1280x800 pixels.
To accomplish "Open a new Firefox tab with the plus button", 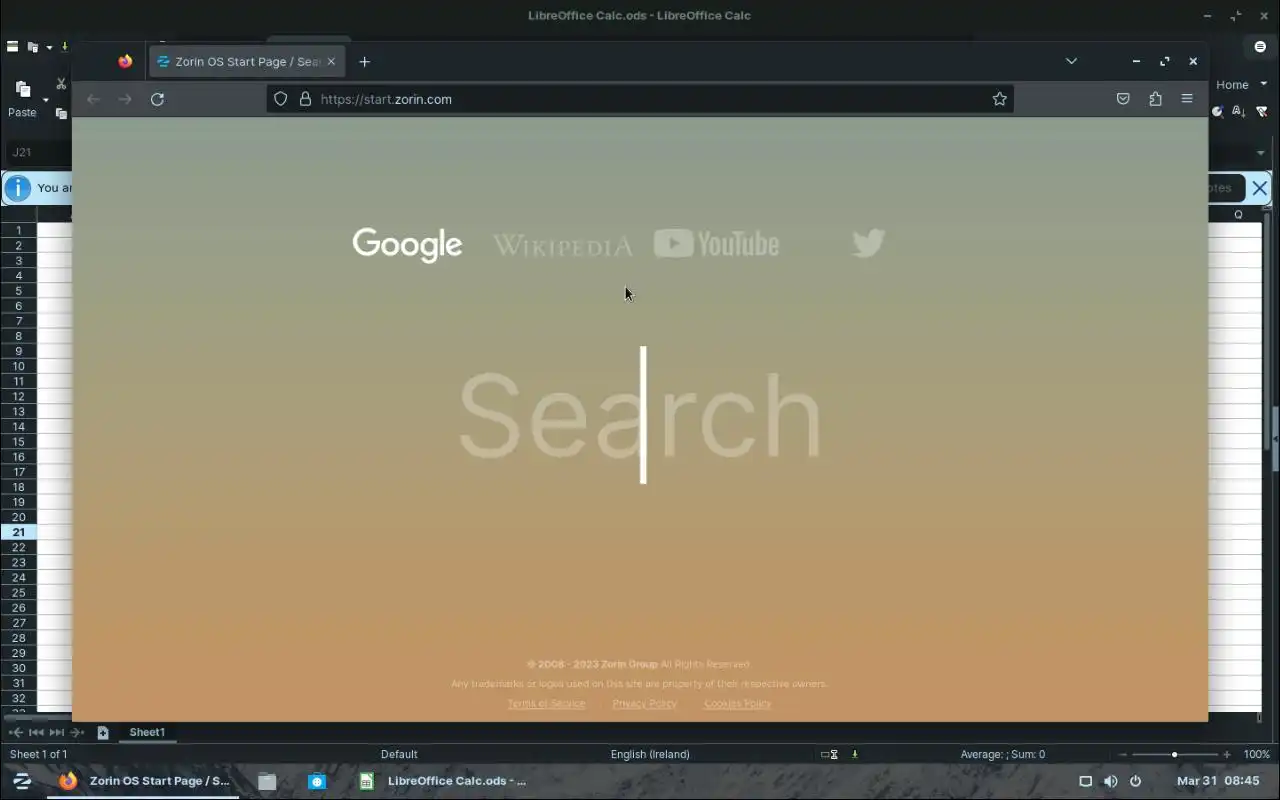I will pos(364,62).
